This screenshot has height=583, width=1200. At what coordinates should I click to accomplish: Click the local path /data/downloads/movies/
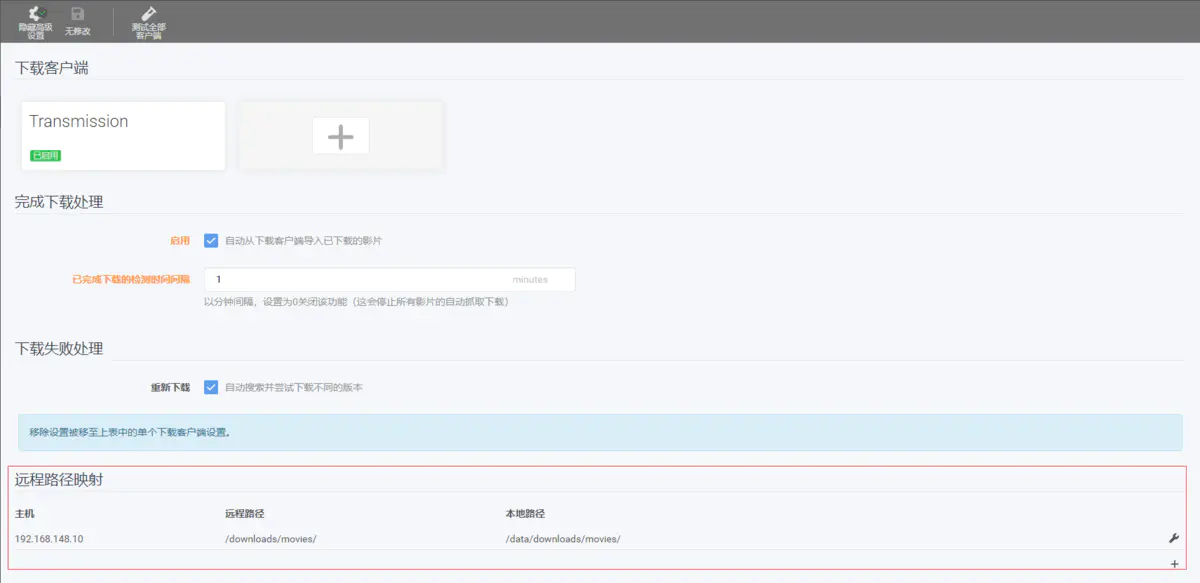click(563, 539)
